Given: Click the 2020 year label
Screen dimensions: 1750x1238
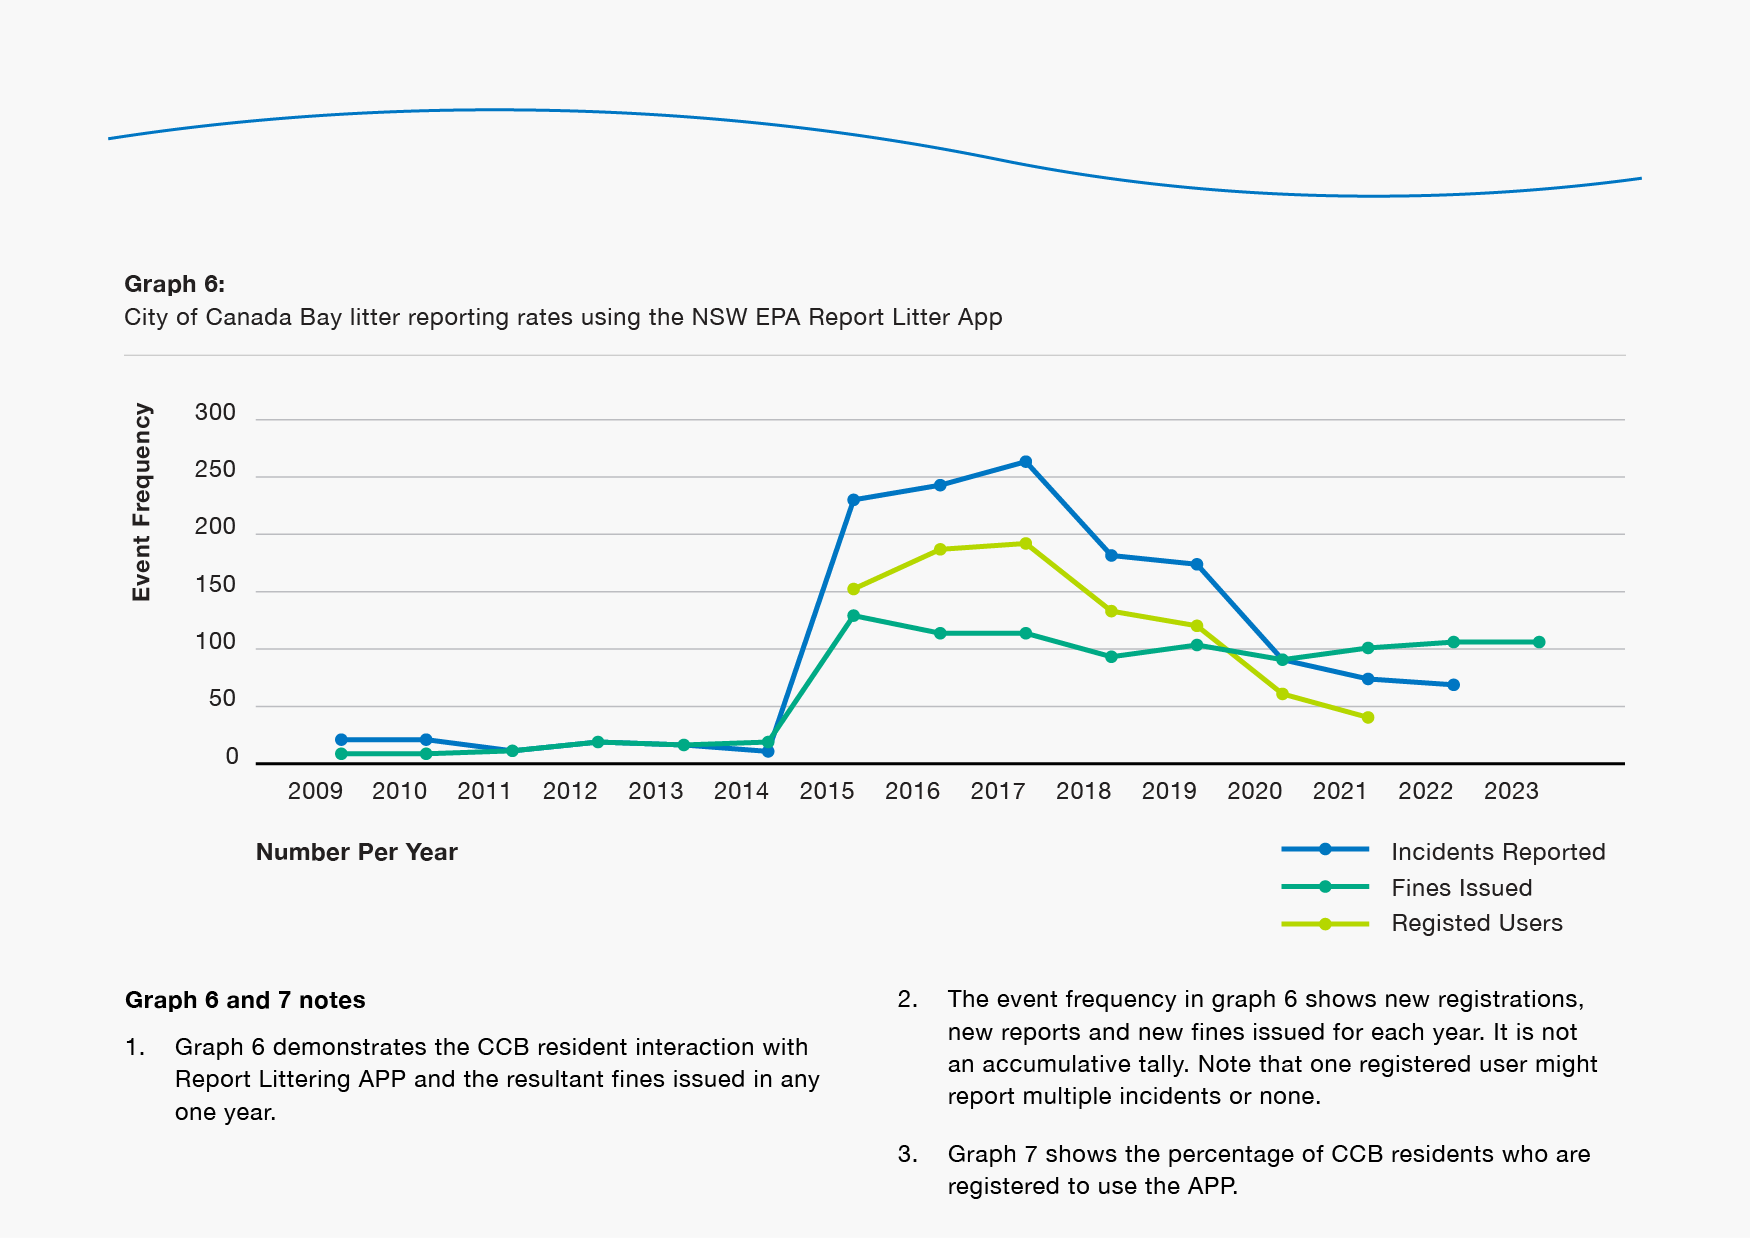Looking at the screenshot, I should 1255,791.
